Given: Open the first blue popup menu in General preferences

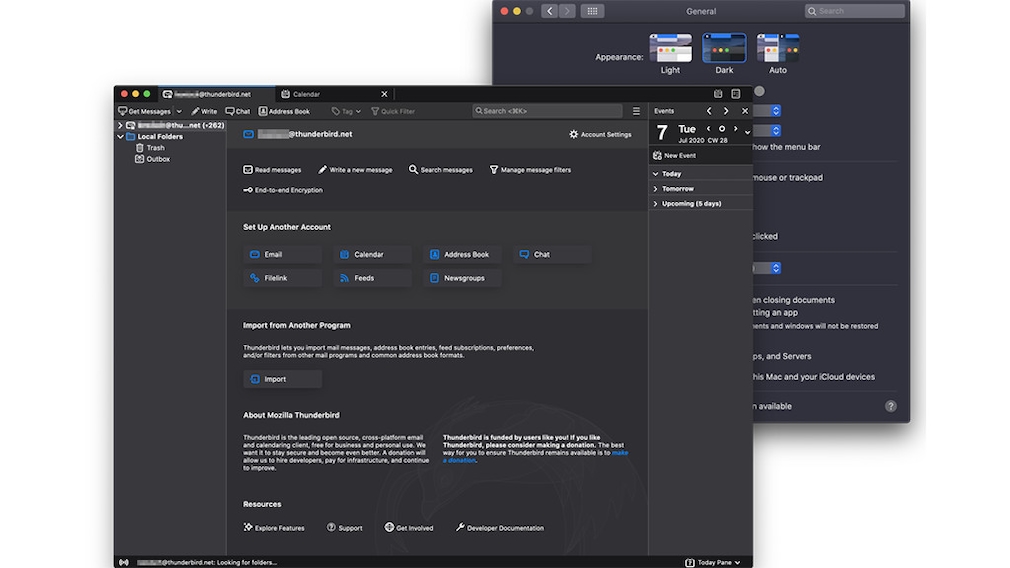Looking at the screenshot, I should click(776, 111).
